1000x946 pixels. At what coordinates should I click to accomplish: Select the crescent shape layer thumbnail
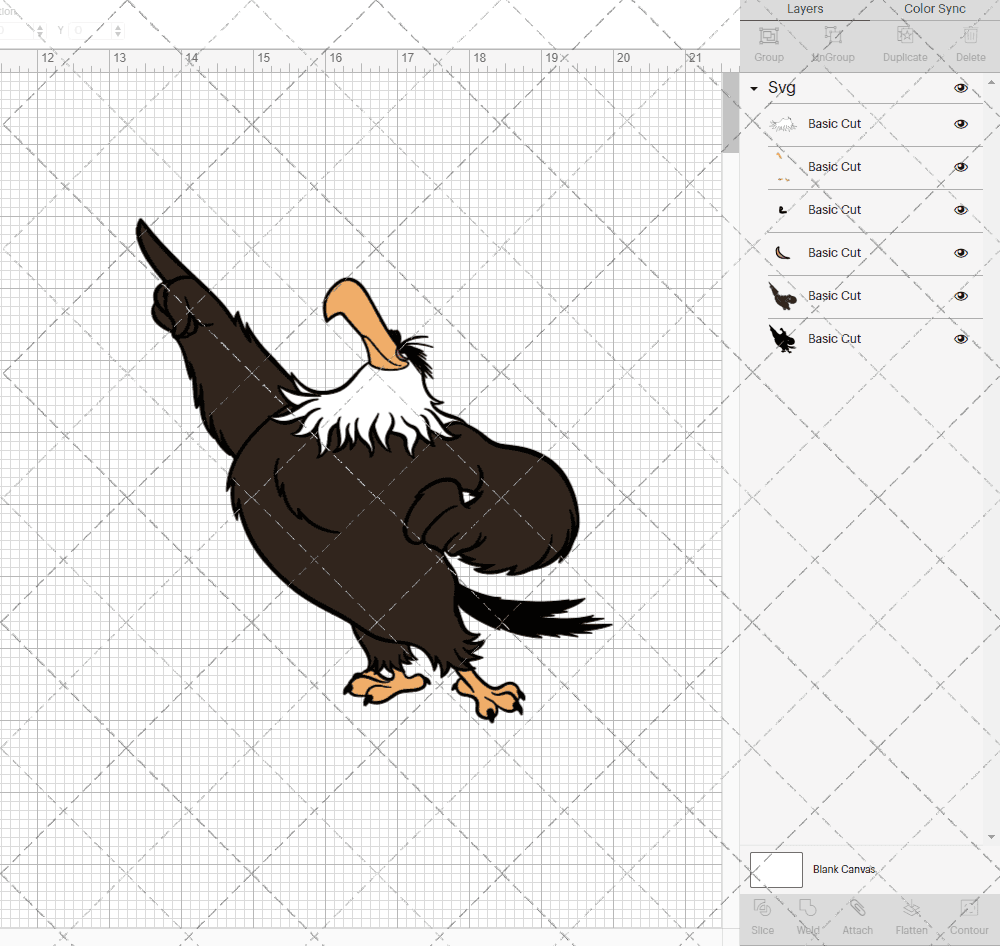click(x=783, y=253)
